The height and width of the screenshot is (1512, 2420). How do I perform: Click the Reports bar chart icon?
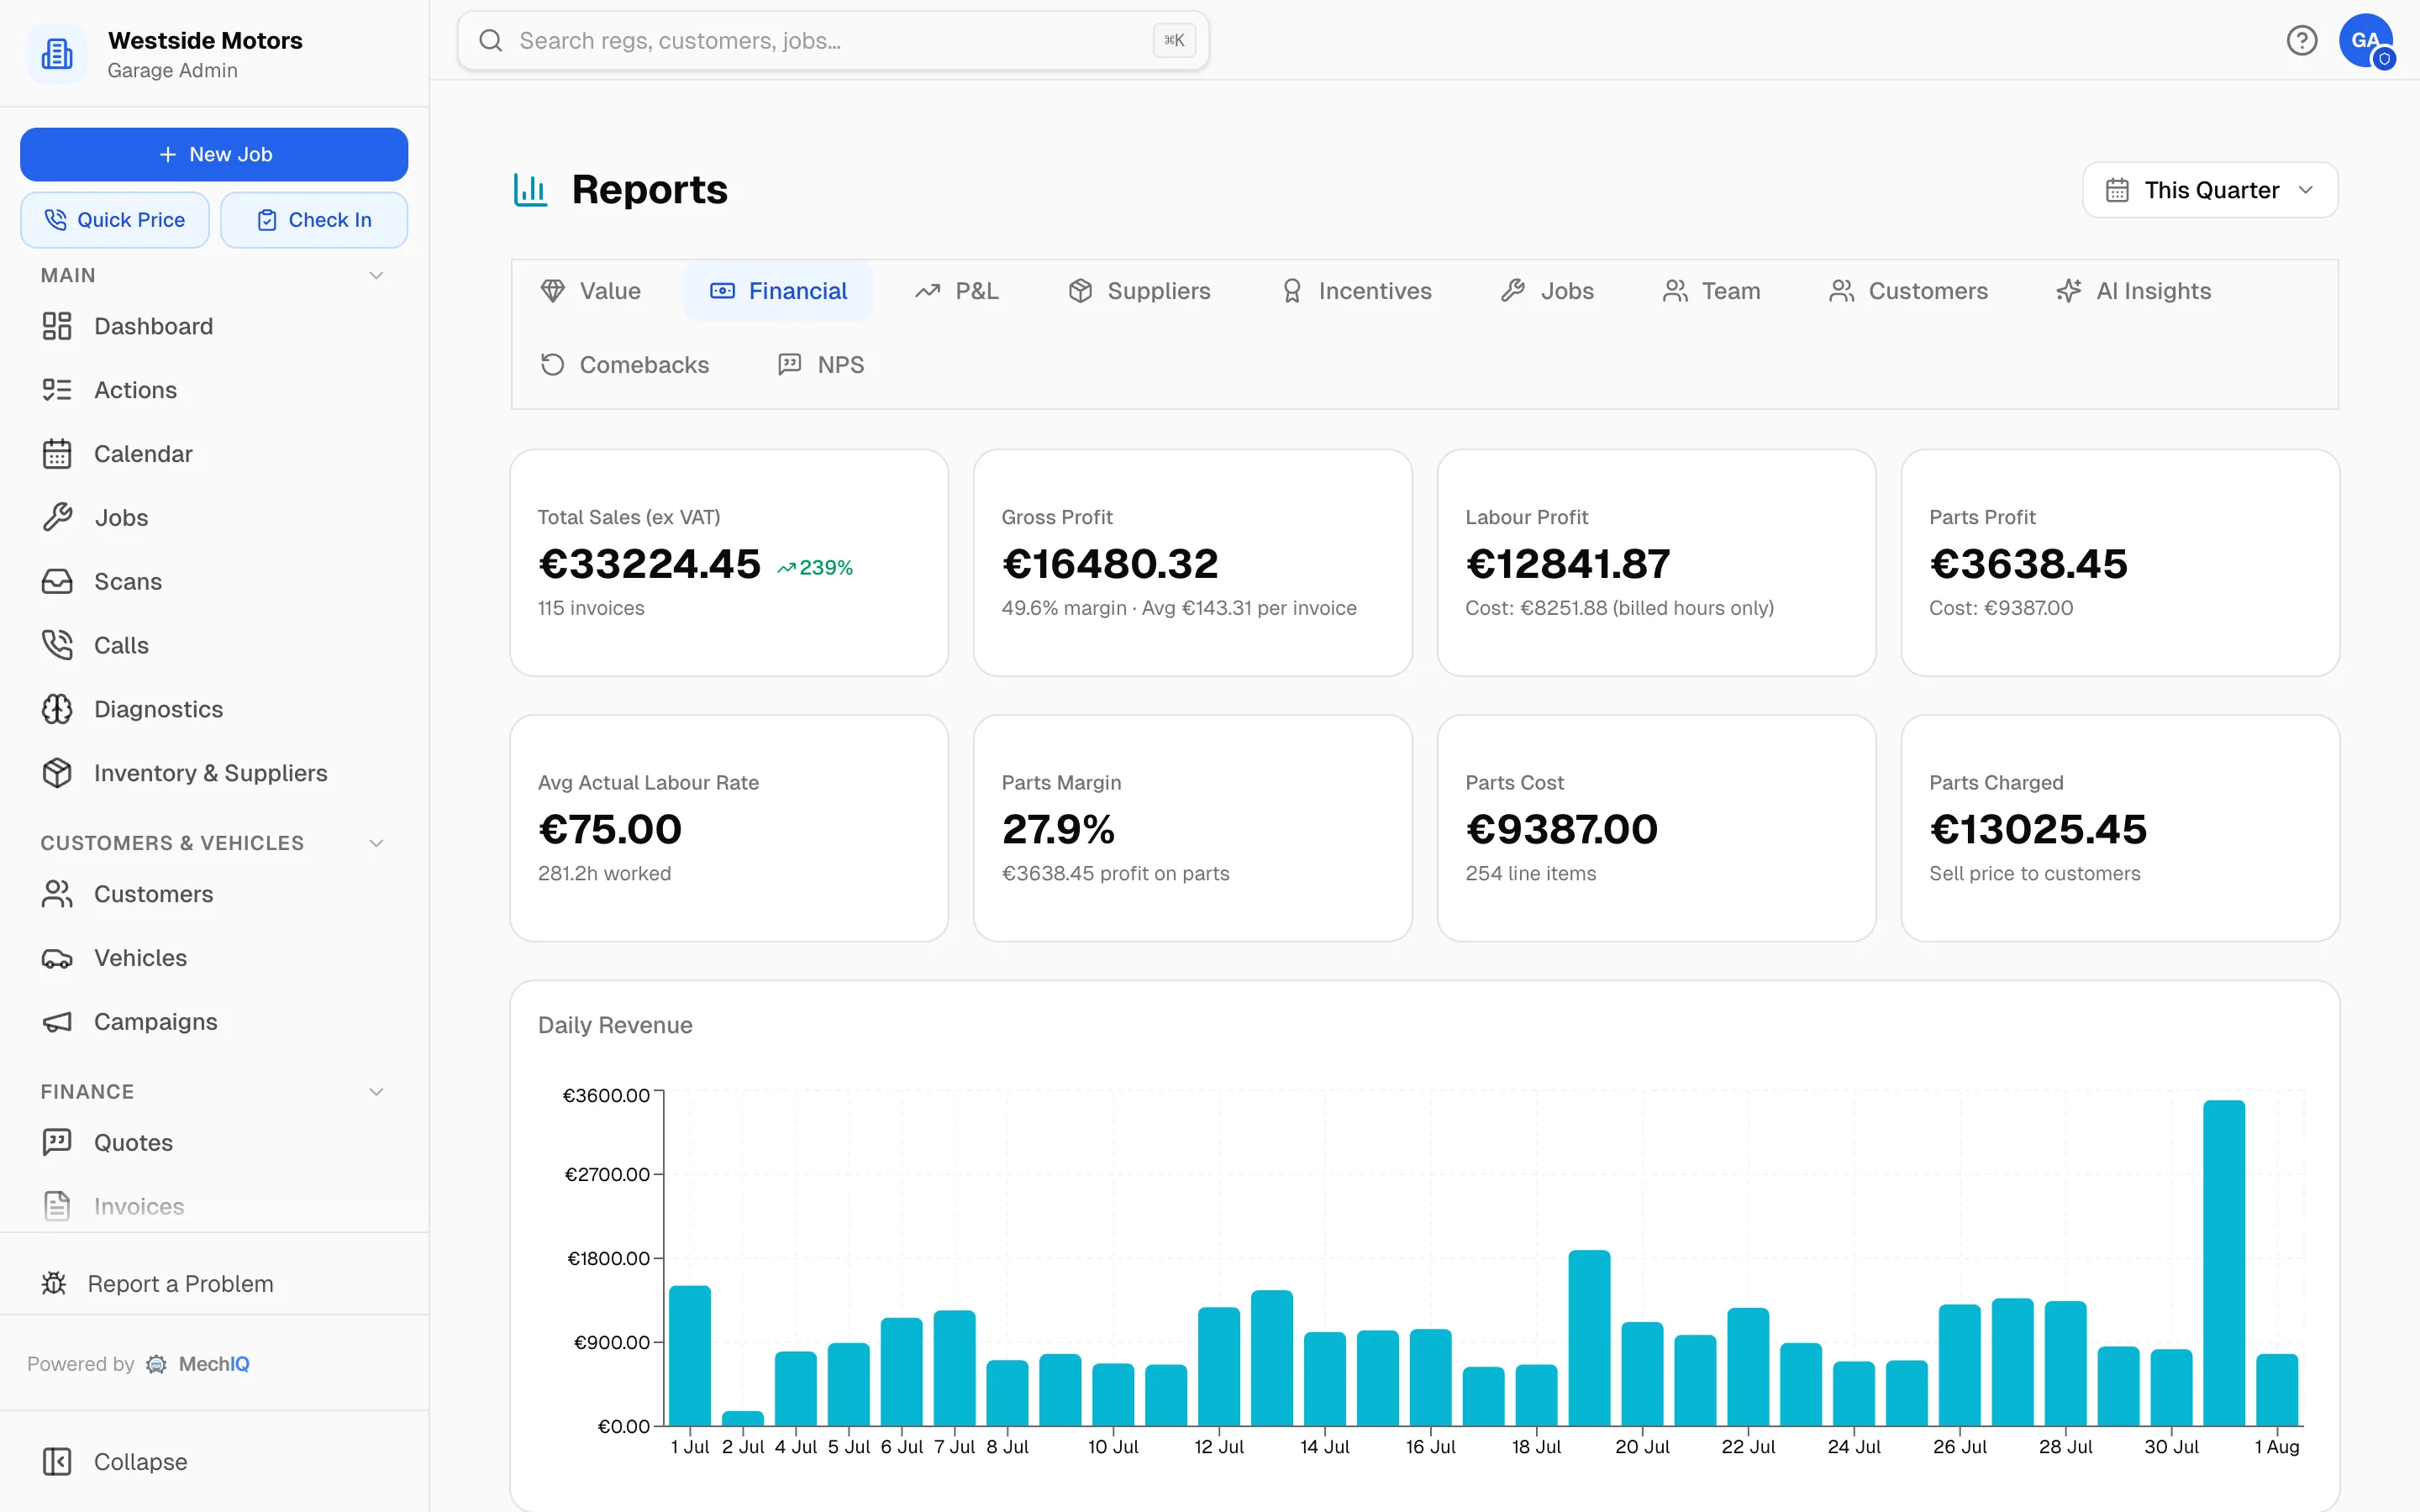[530, 190]
